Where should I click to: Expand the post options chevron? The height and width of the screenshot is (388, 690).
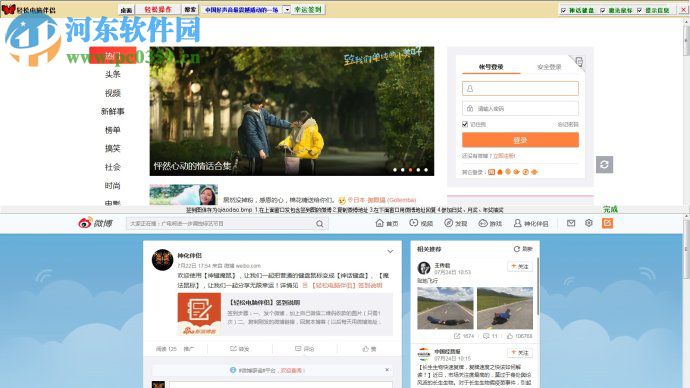point(390,252)
